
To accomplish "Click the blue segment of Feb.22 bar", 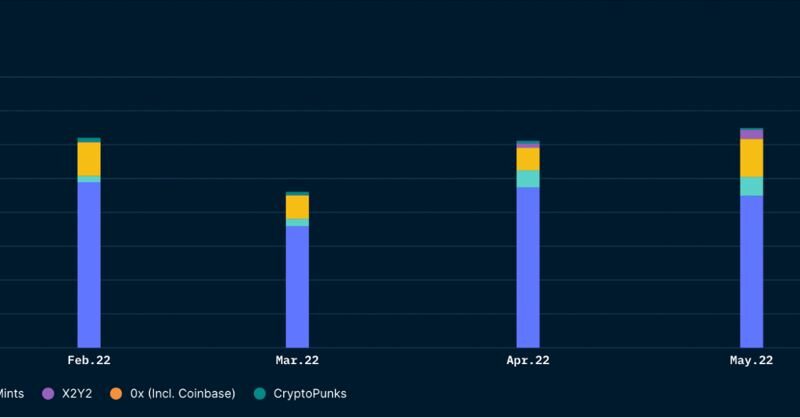I will (89, 265).
